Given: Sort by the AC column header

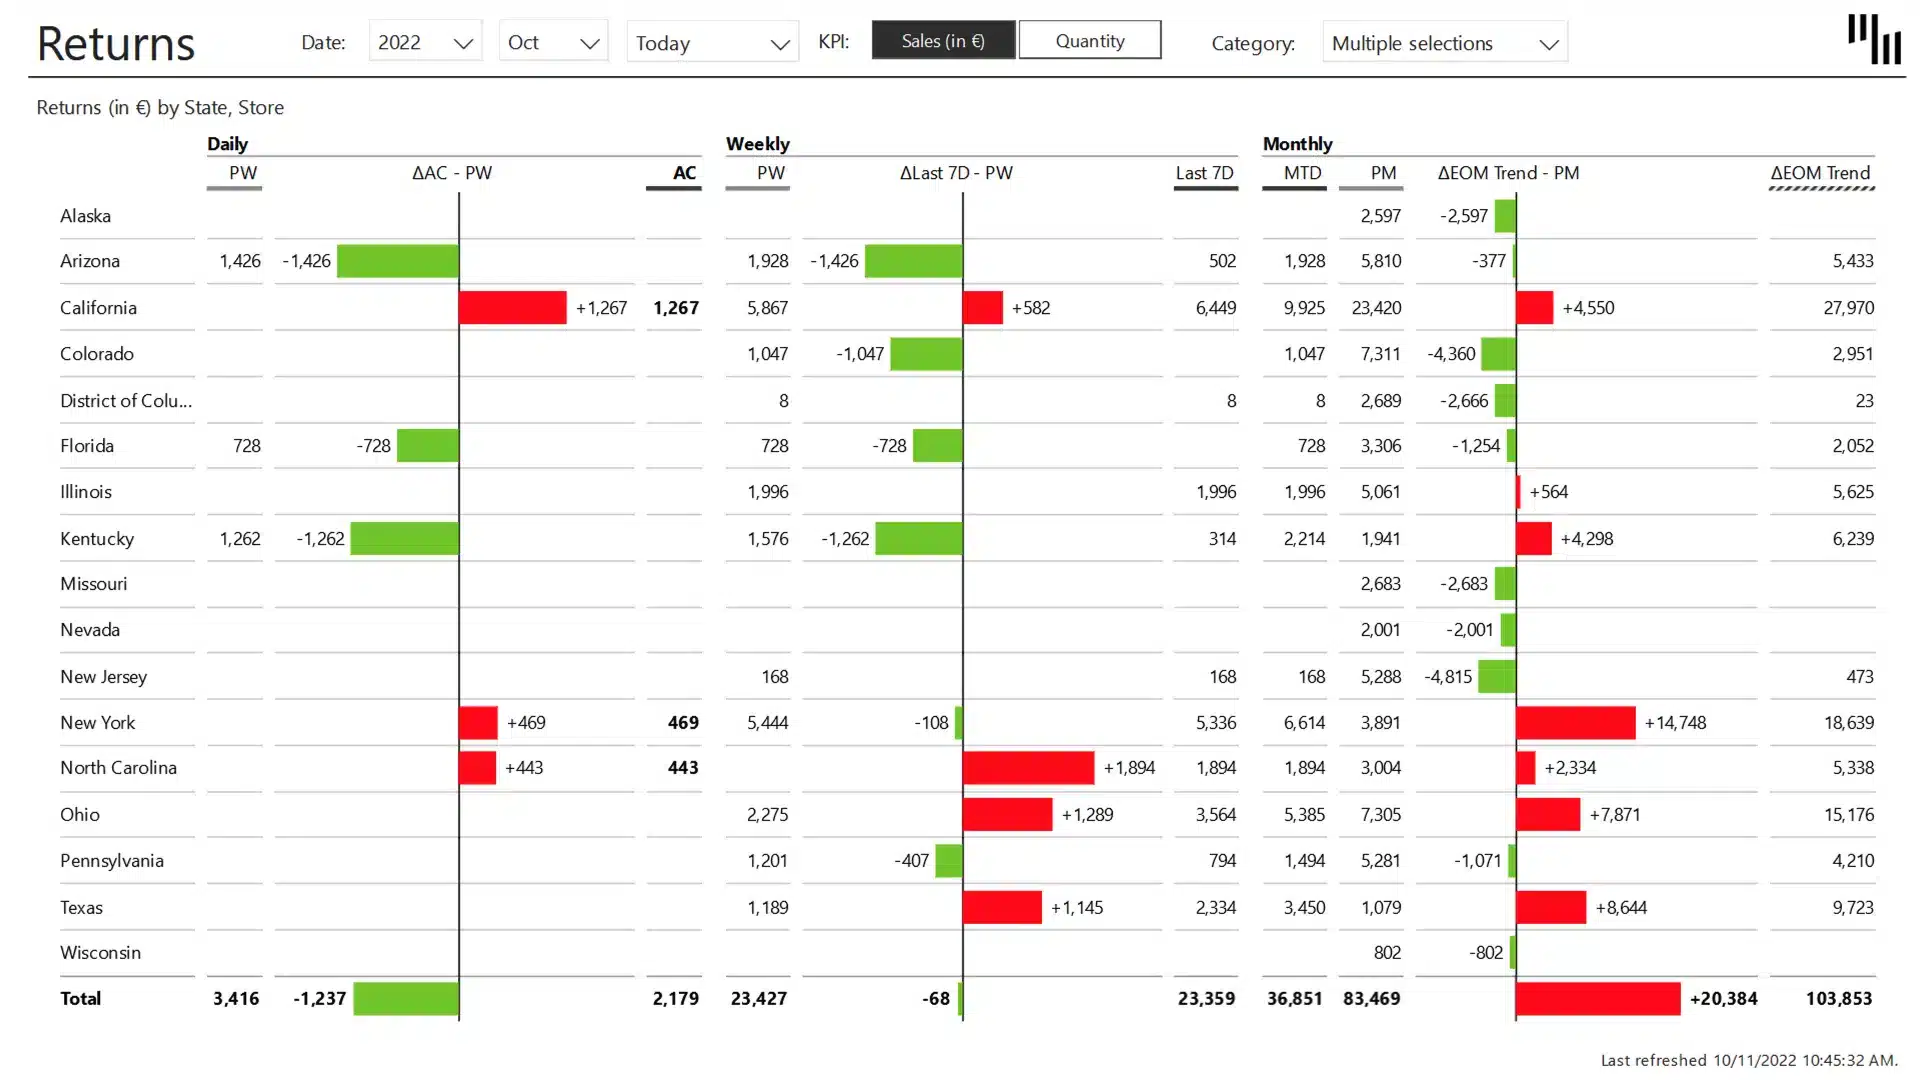Looking at the screenshot, I should pyautogui.click(x=685, y=172).
